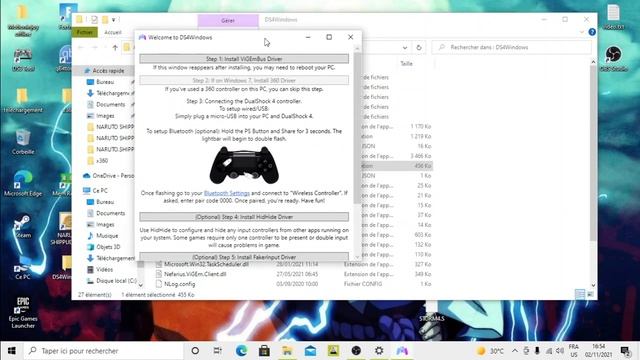Open the Windows Start menu

coord(11,351)
